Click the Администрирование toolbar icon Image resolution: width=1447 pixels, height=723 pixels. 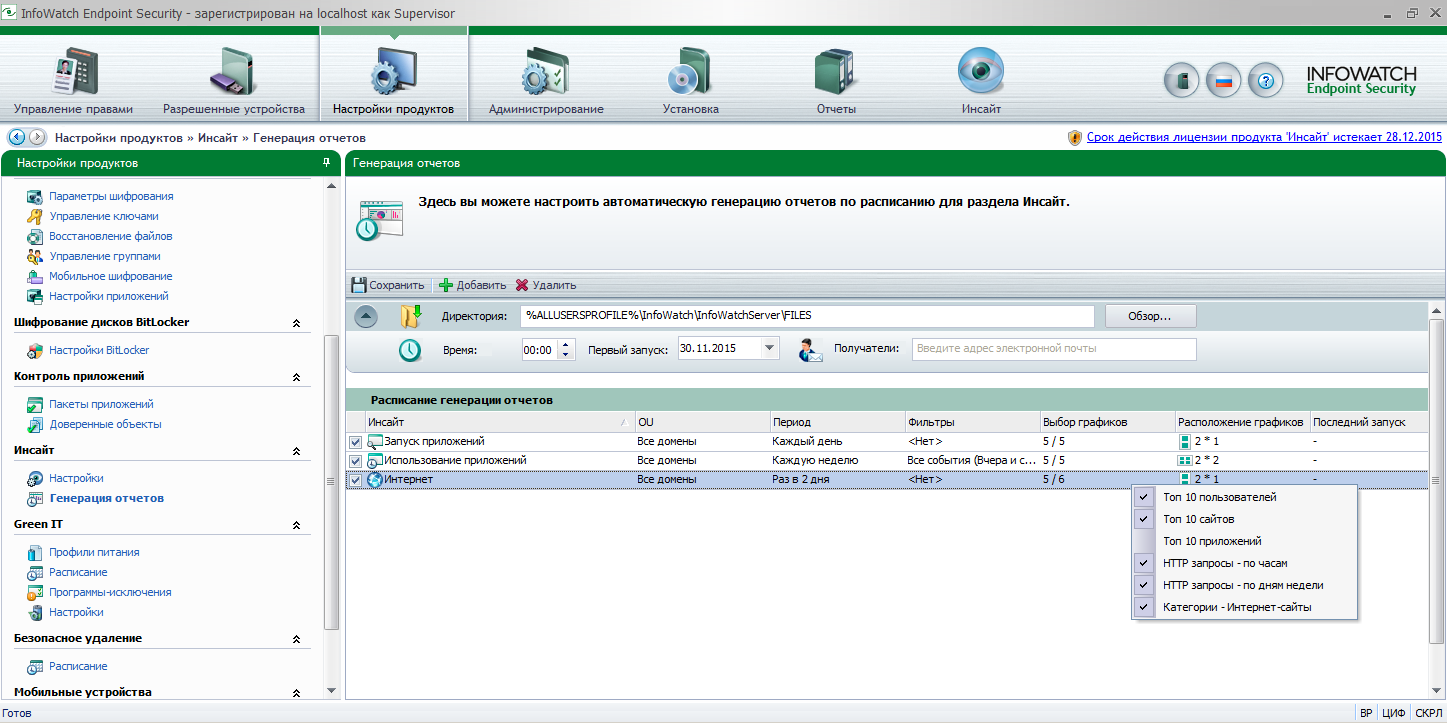(545, 74)
